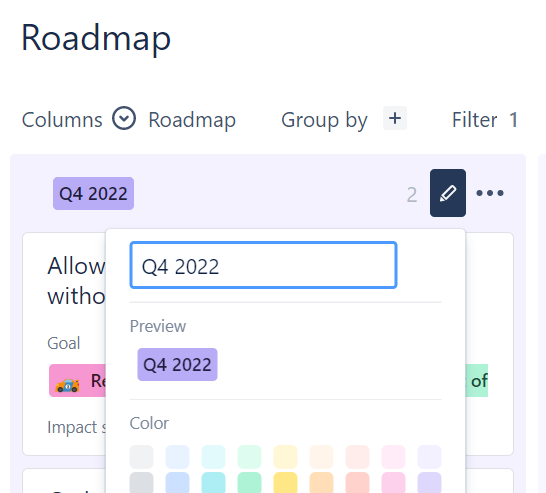
Task: Click the Q4 2022 column header label
Action: tap(93, 194)
